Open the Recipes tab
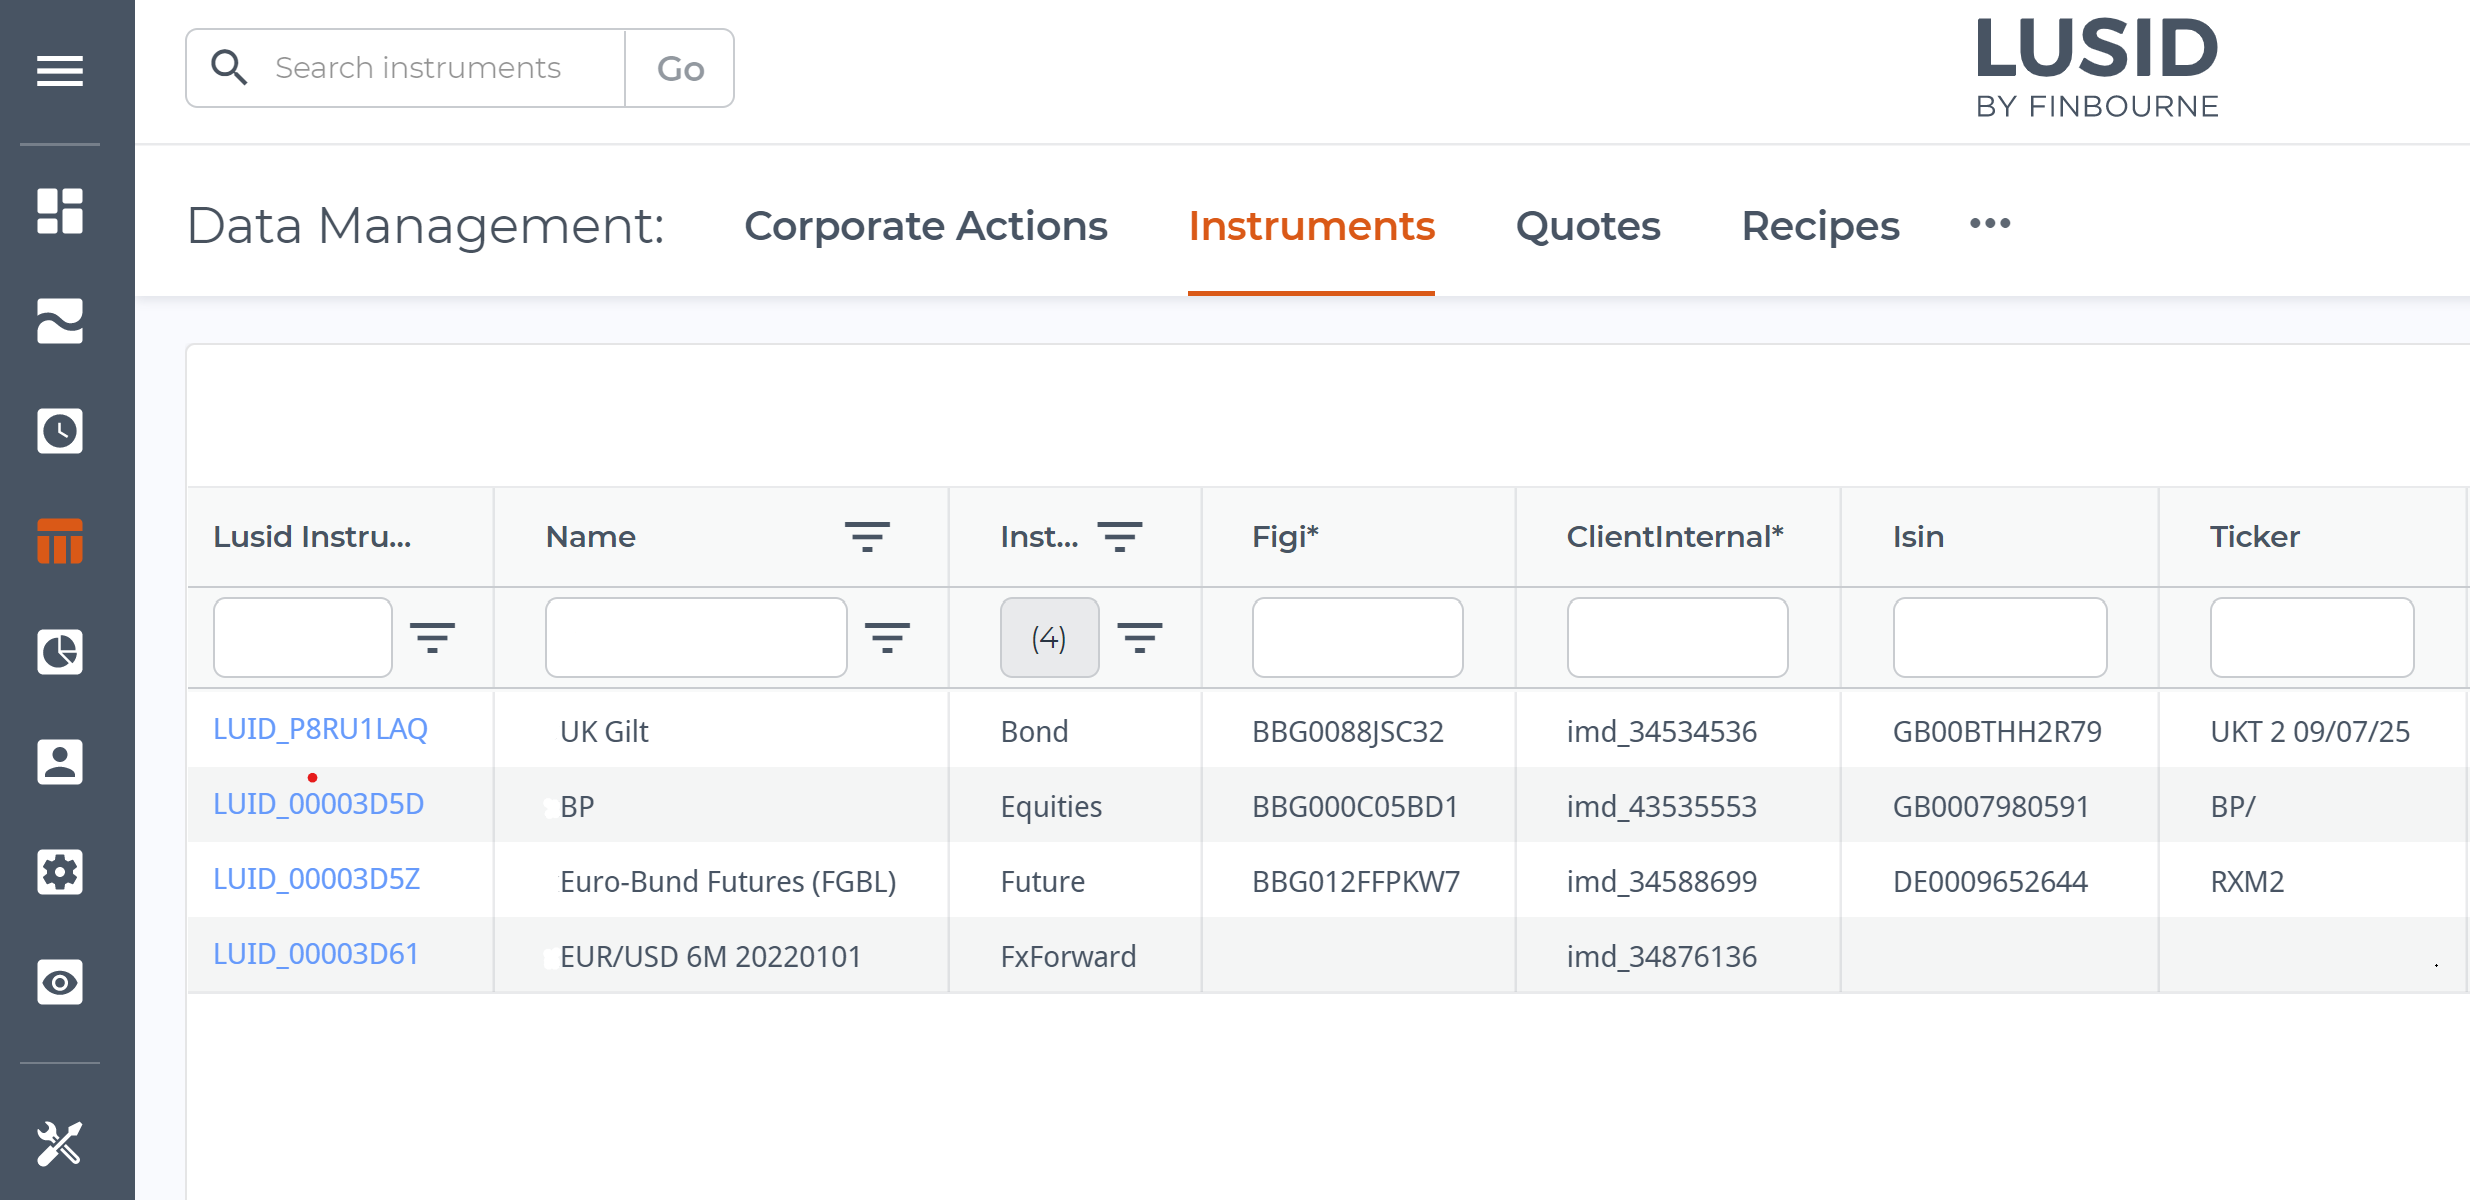The image size is (2470, 1200). tap(1820, 226)
